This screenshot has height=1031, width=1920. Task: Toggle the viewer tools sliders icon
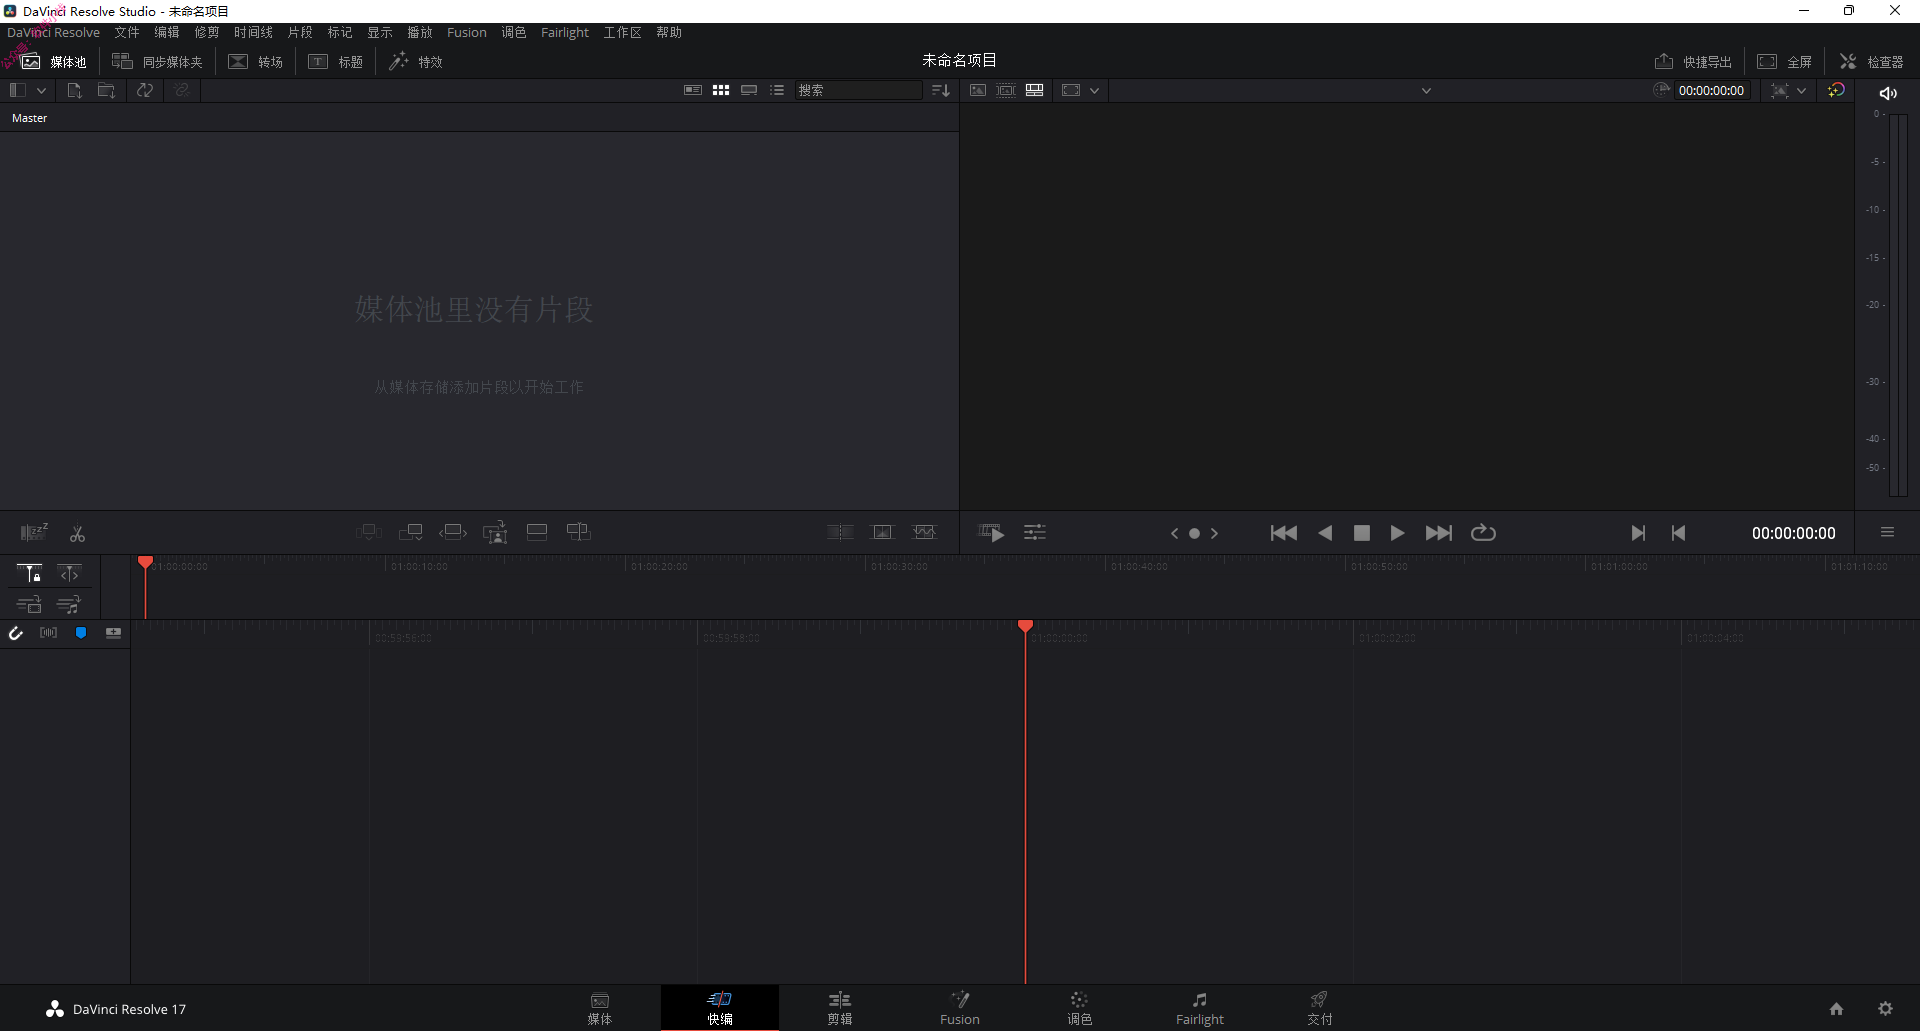pyautogui.click(x=1035, y=533)
